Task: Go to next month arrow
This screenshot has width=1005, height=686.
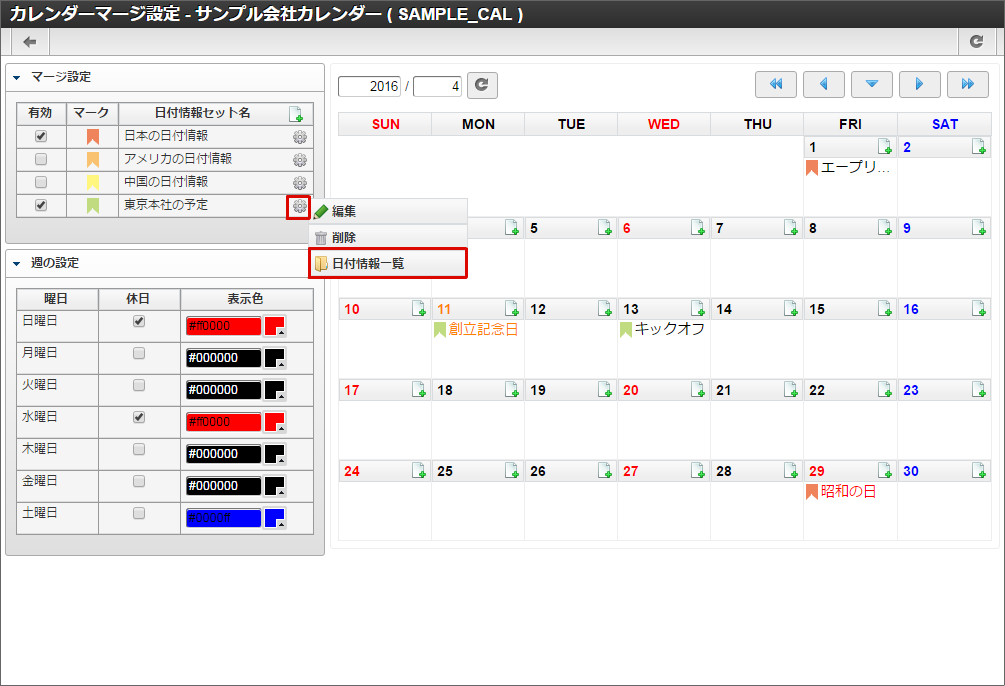Action: [x=919, y=85]
